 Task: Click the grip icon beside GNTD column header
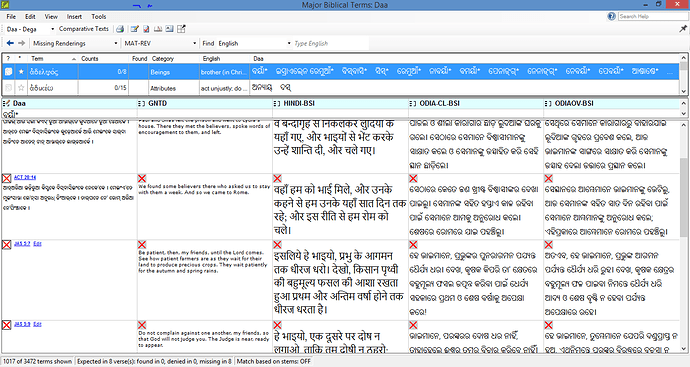[141, 103]
